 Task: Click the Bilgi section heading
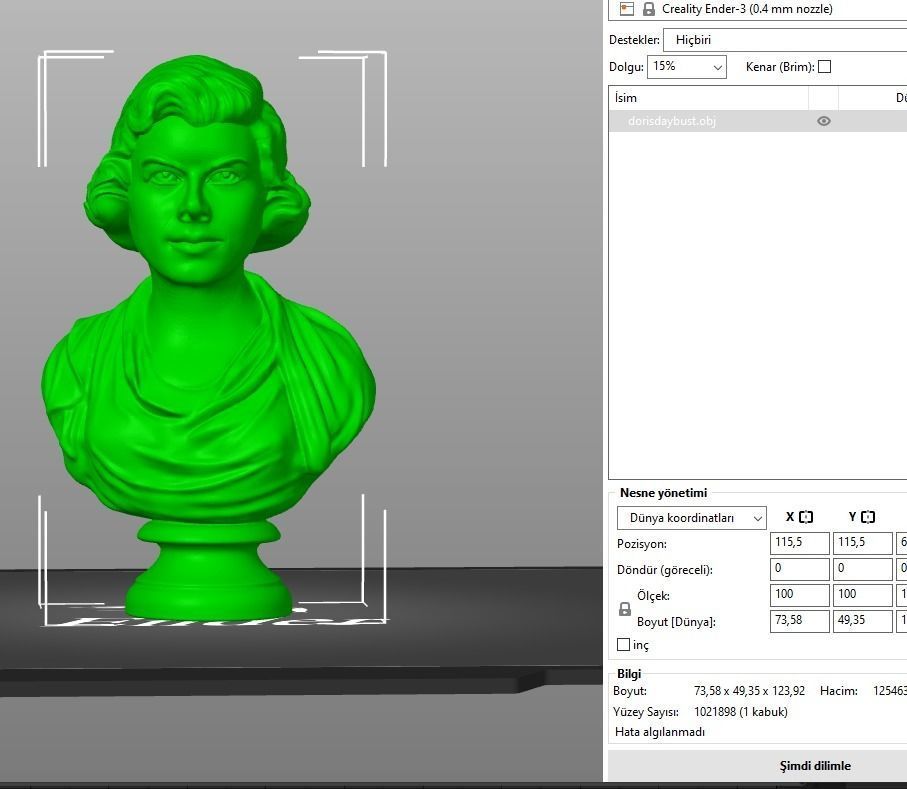pyautogui.click(x=629, y=674)
